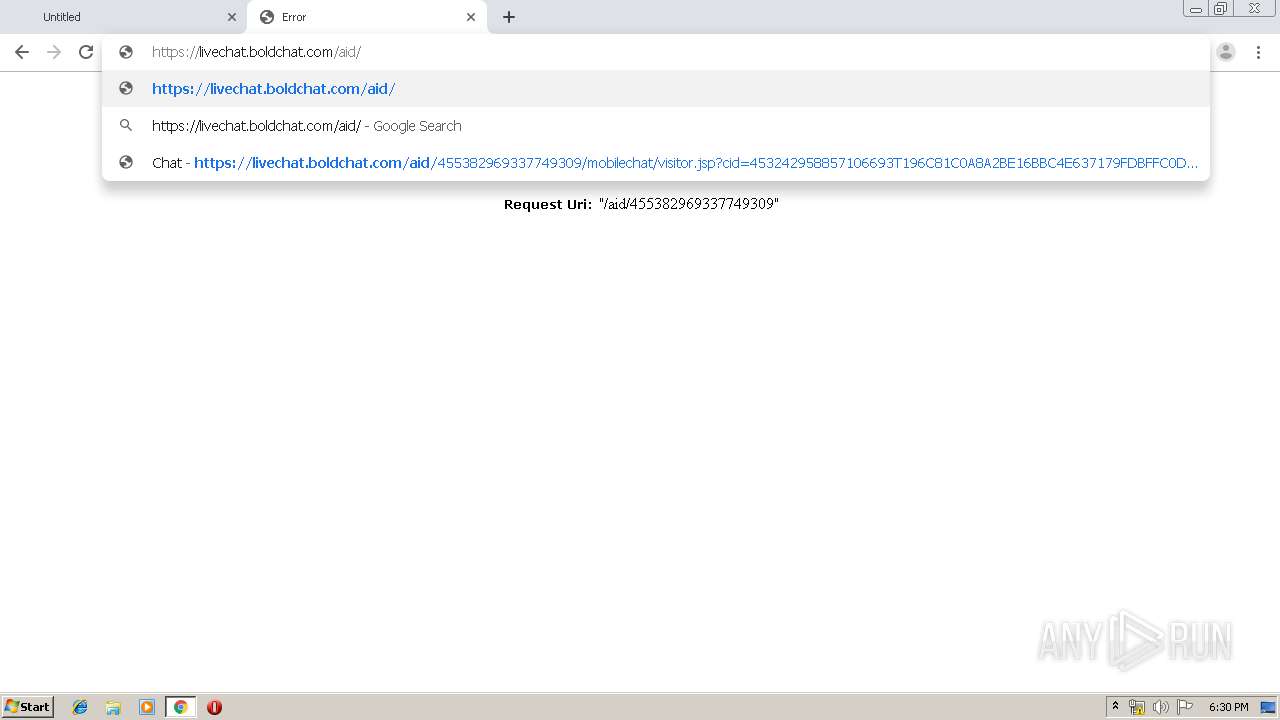
Task: Open the Chrome three-dot menu
Action: click(1258, 52)
